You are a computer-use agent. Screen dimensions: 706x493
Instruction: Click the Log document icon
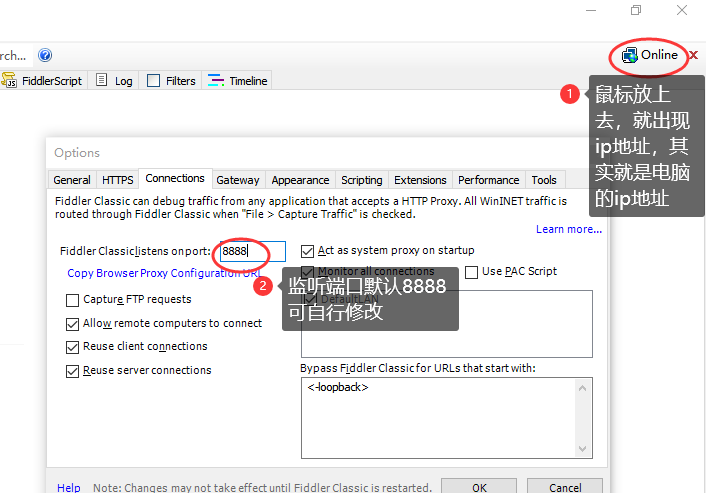tap(101, 80)
